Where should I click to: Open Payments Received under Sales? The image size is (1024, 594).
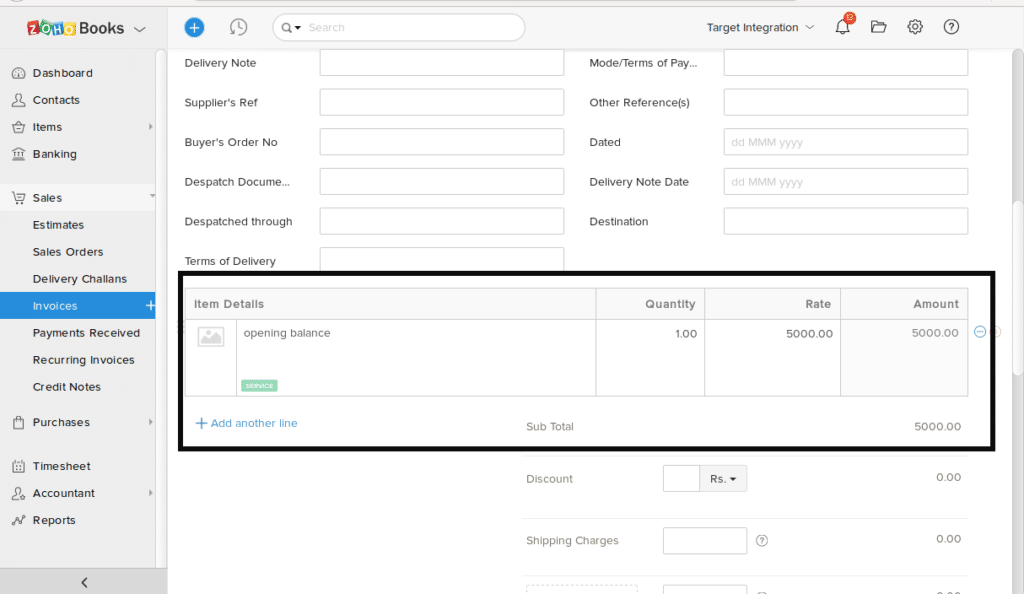86,333
